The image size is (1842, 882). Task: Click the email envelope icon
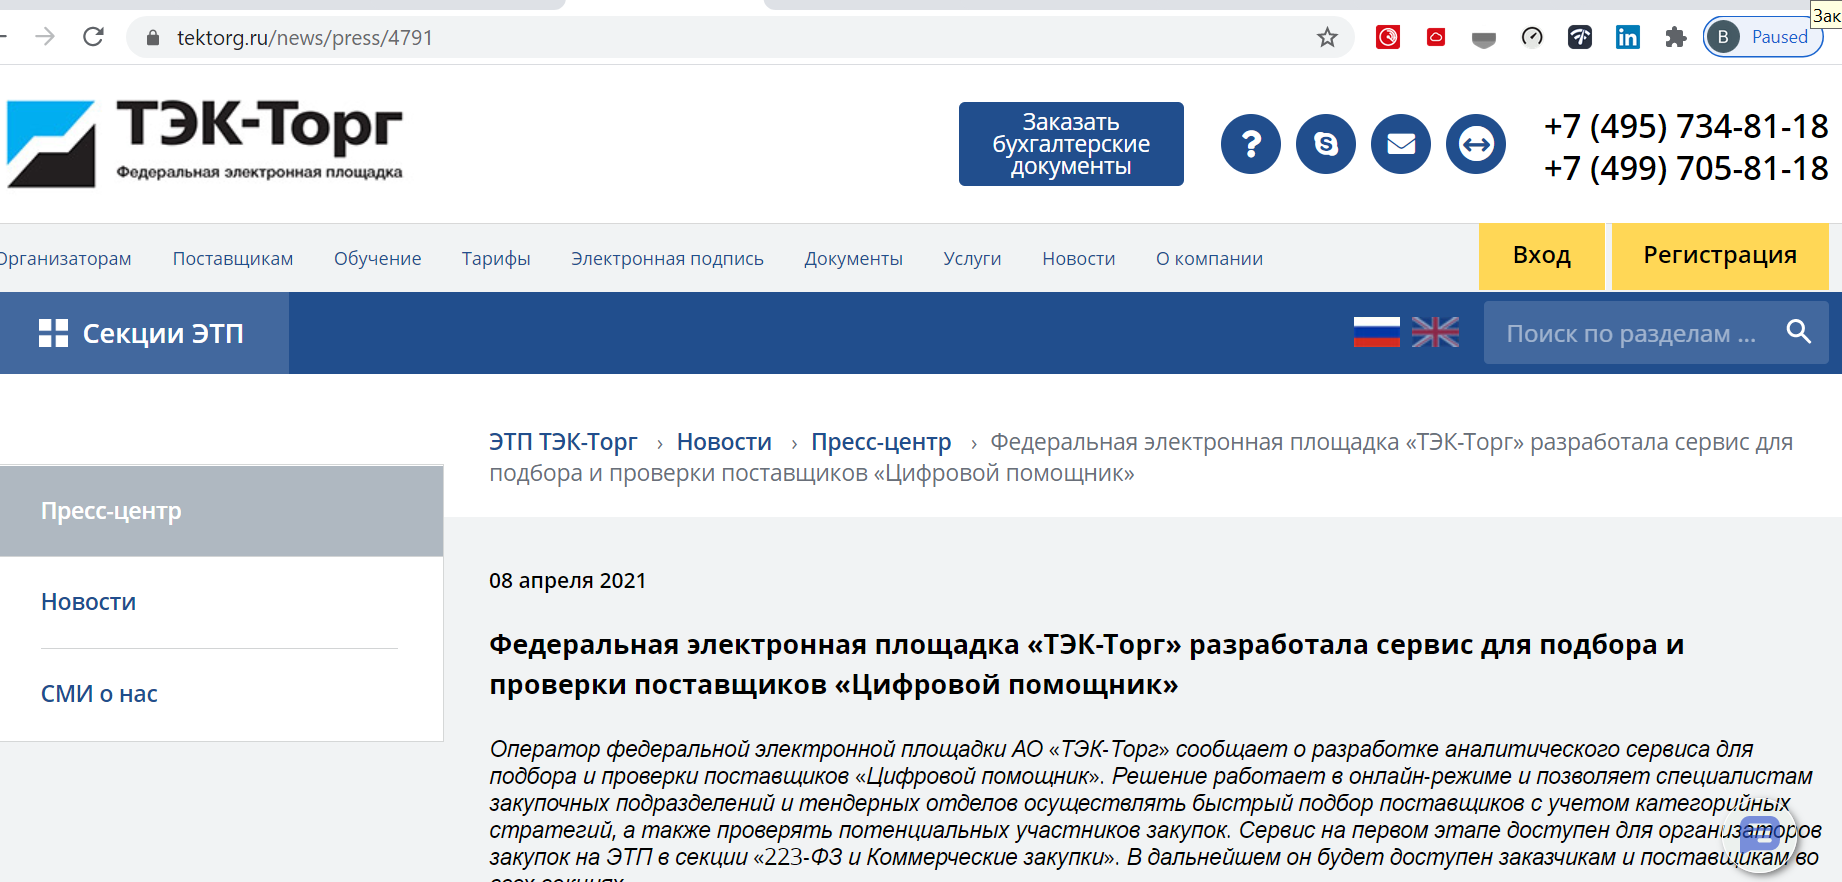(1400, 144)
